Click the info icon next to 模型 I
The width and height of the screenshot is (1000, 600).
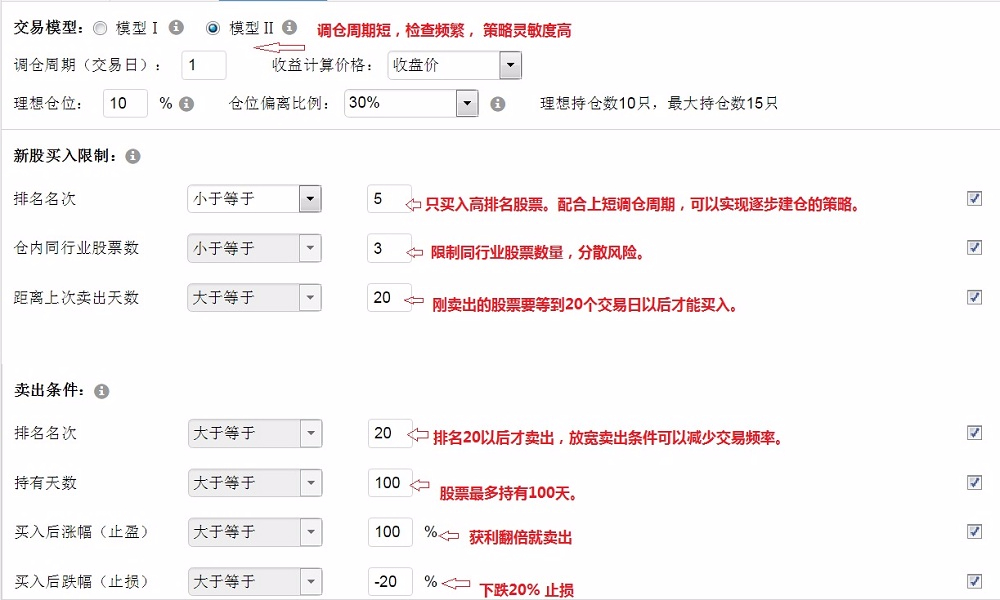click(176, 28)
